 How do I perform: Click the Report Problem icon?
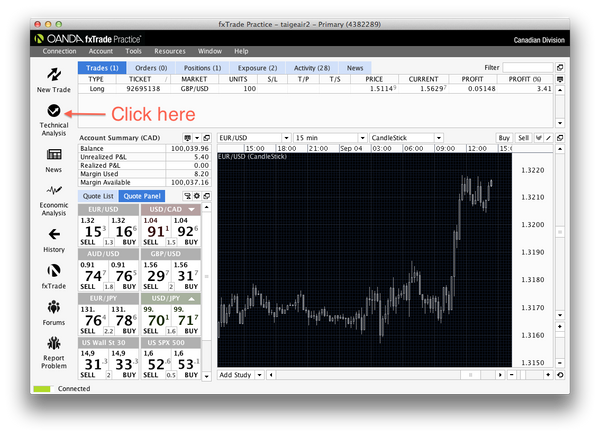[53, 349]
